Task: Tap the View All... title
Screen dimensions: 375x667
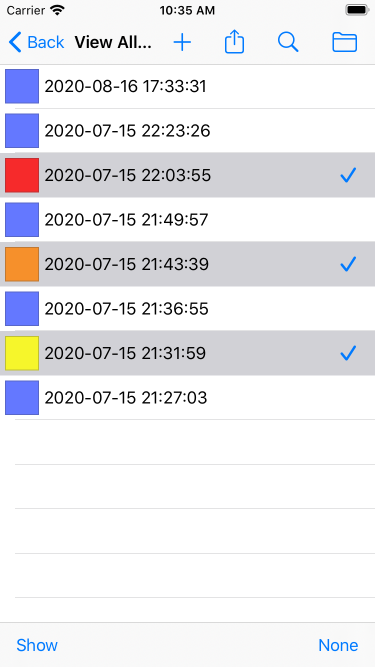Action: [113, 43]
